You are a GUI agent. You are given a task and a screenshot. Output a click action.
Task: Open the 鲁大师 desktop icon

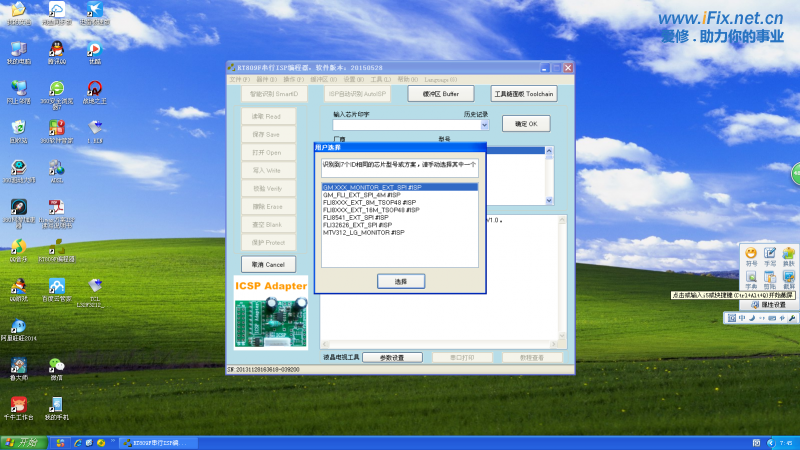coord(19,369)
